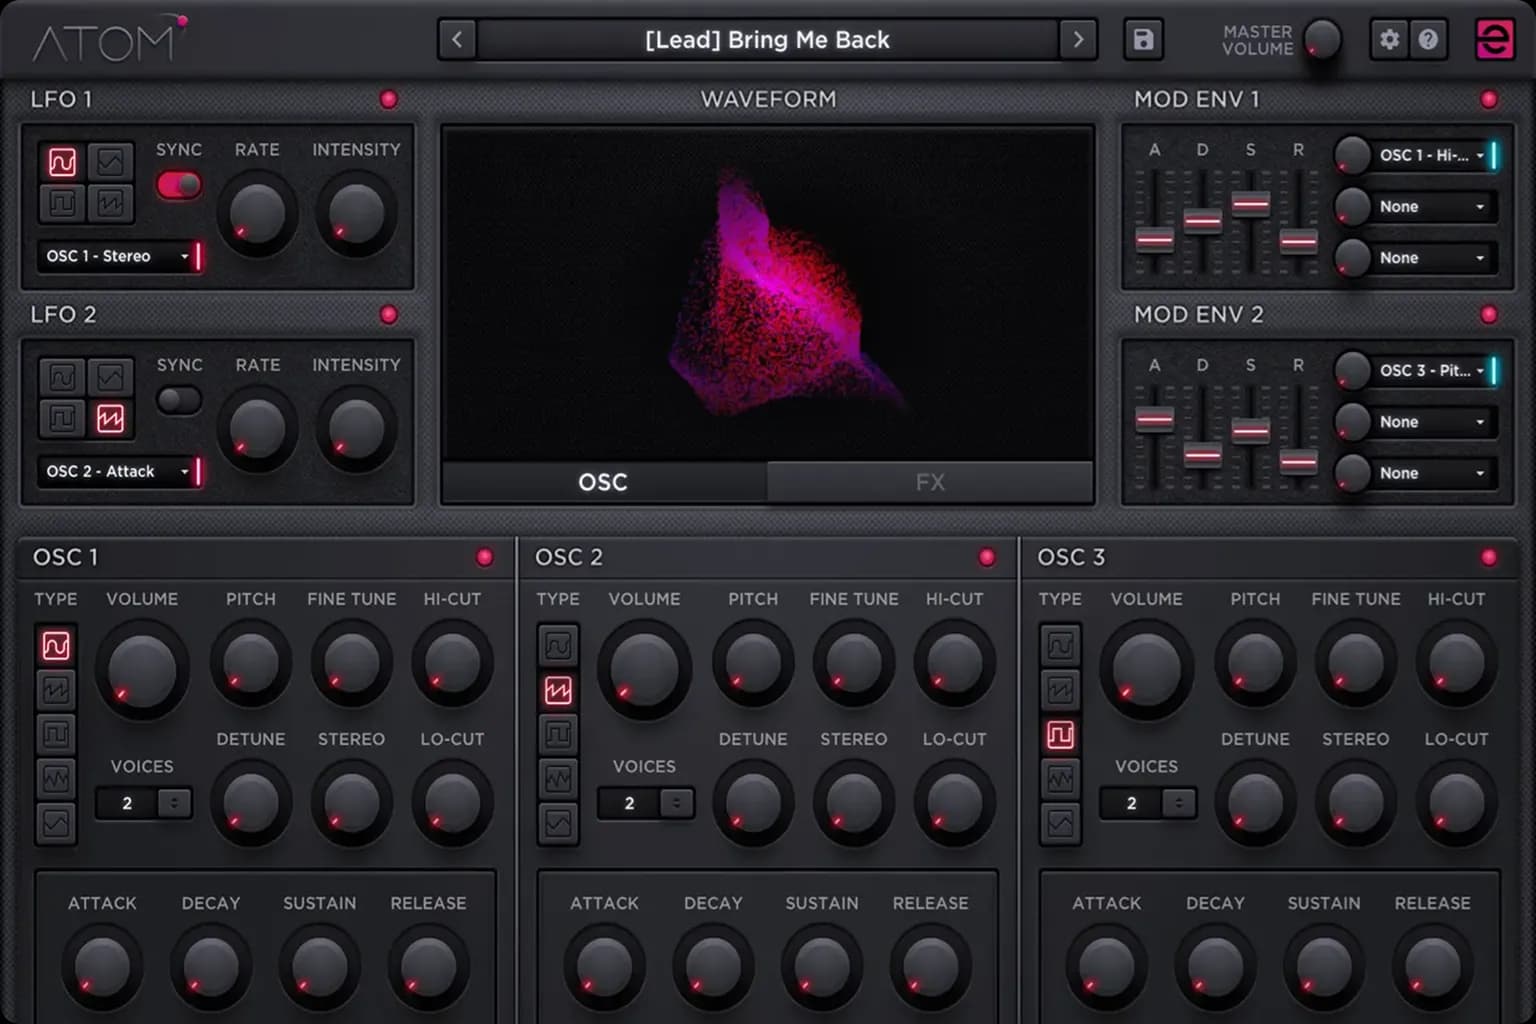Click the save preset floppy disk icon

tap(1143, 40)
